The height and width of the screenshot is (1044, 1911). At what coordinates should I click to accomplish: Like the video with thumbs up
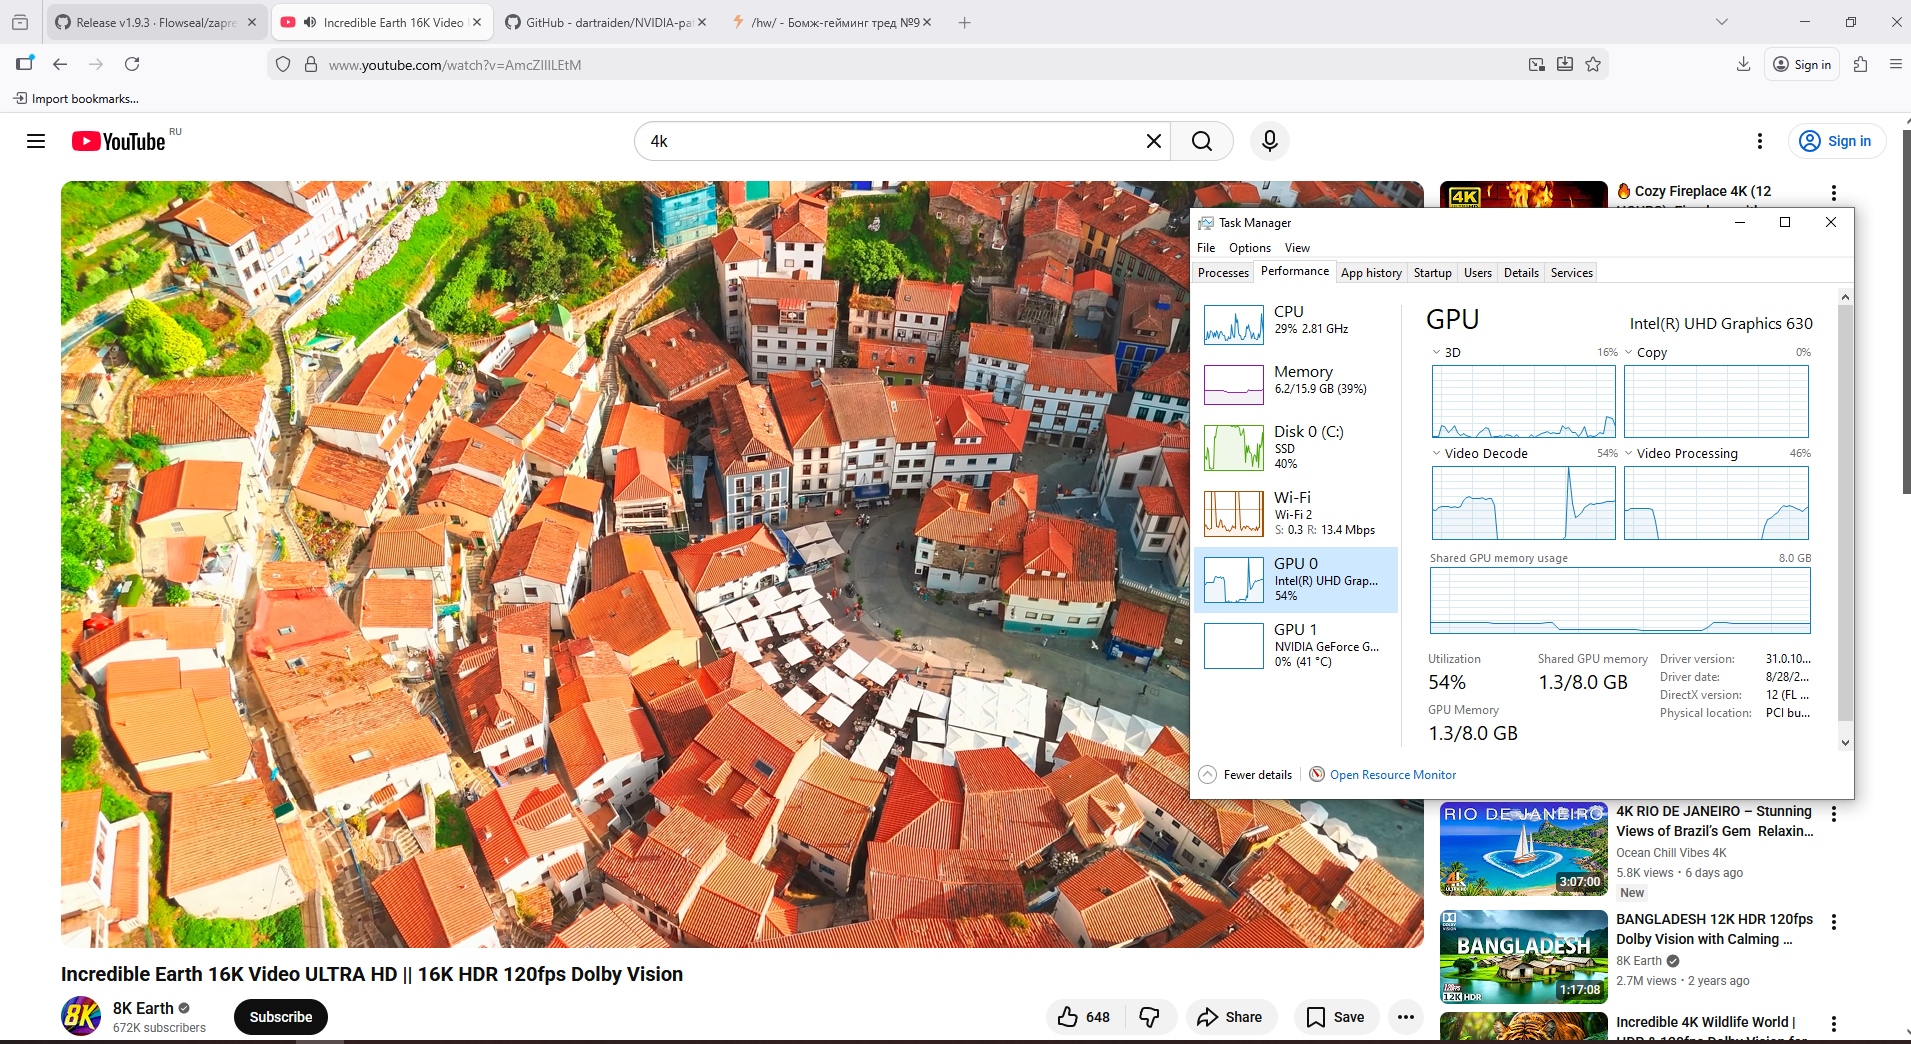1084,1017
